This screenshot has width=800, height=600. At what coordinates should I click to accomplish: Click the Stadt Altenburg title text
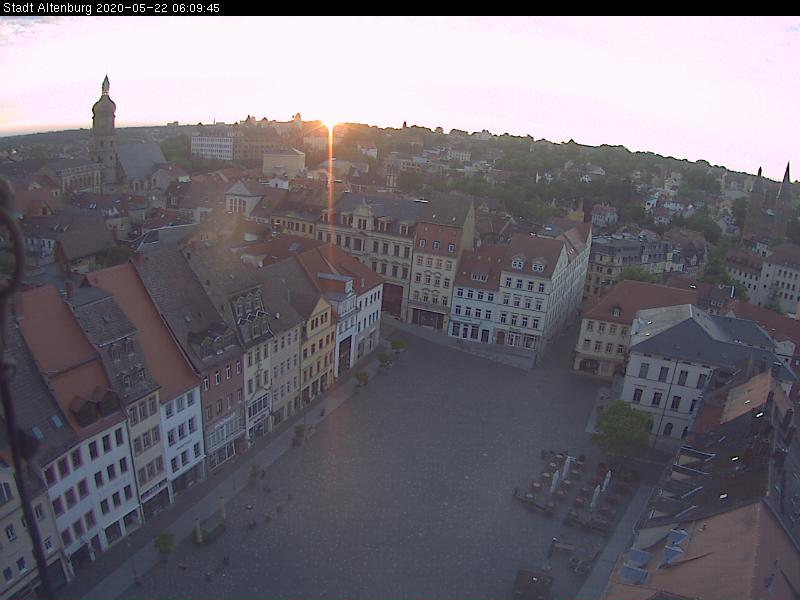46,8
